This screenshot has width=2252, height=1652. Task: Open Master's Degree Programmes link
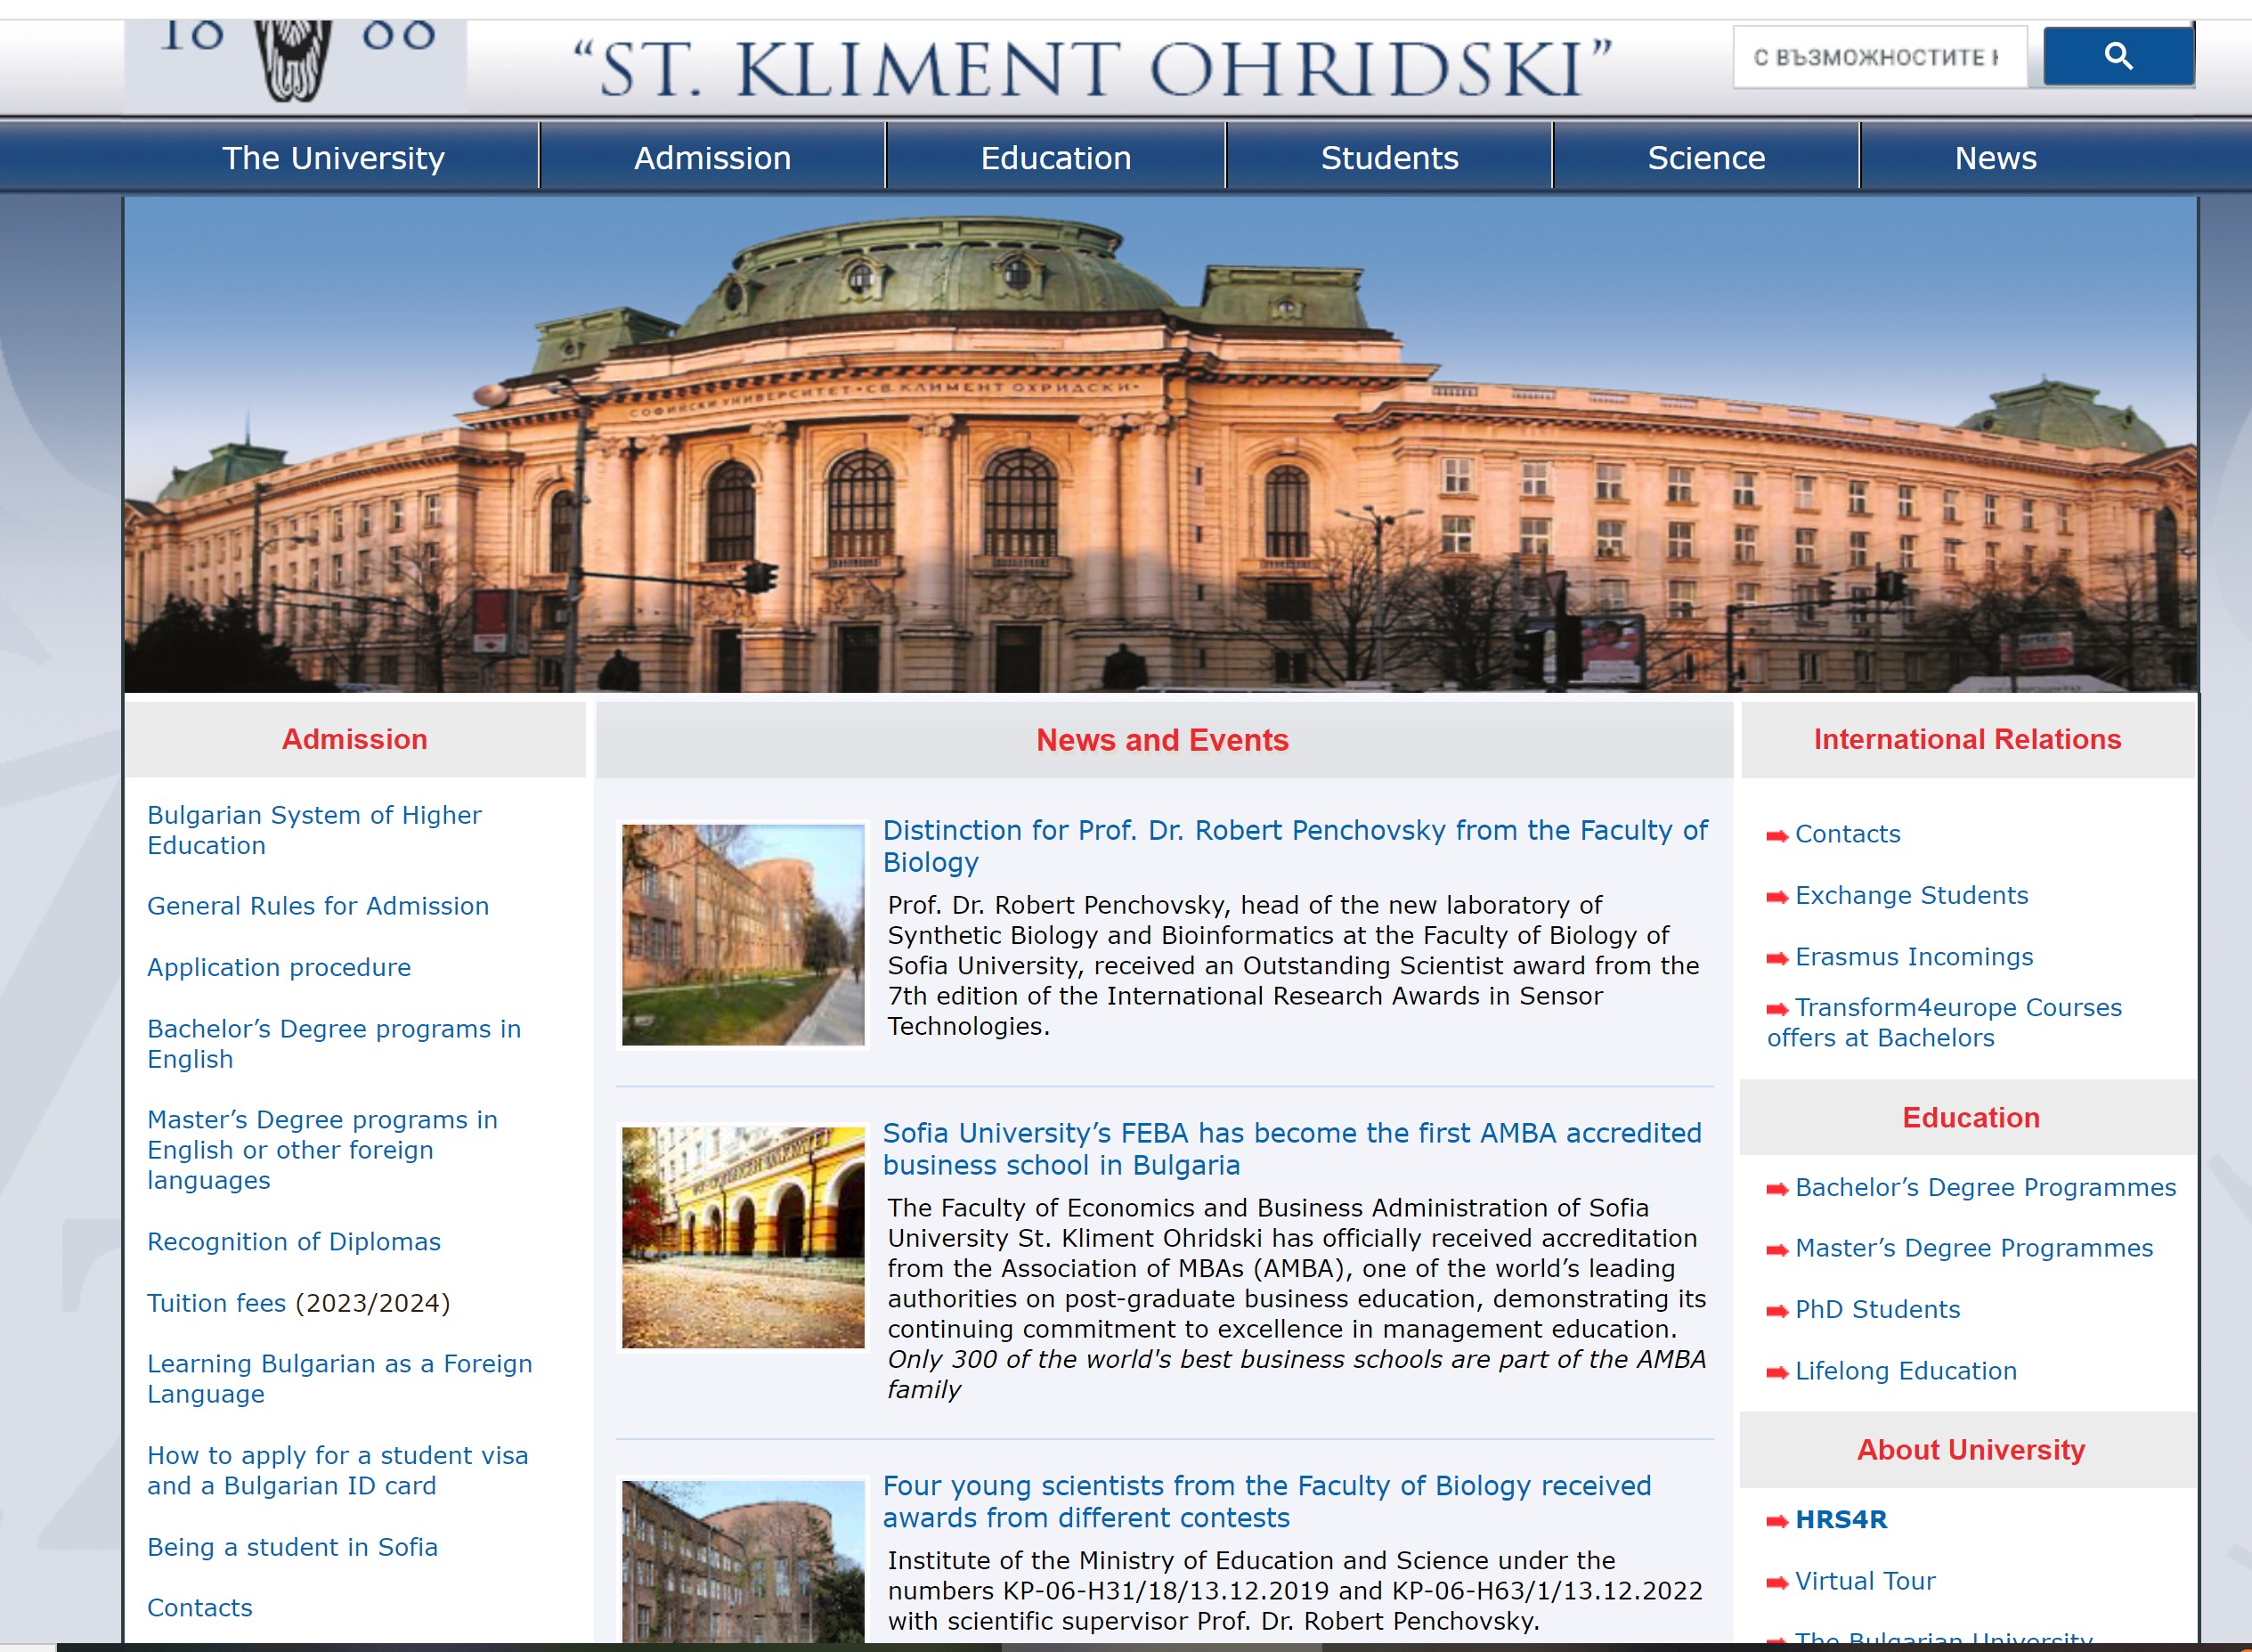[x=1974, y=1248]
